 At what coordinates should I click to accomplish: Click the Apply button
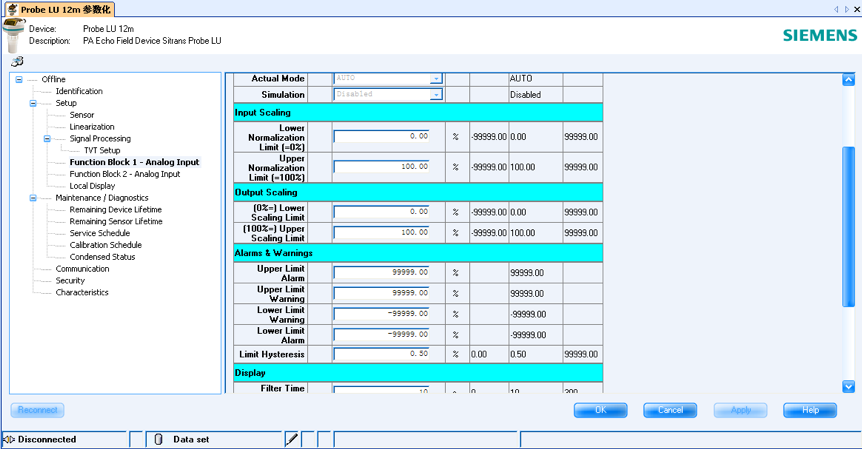point(741,410)
